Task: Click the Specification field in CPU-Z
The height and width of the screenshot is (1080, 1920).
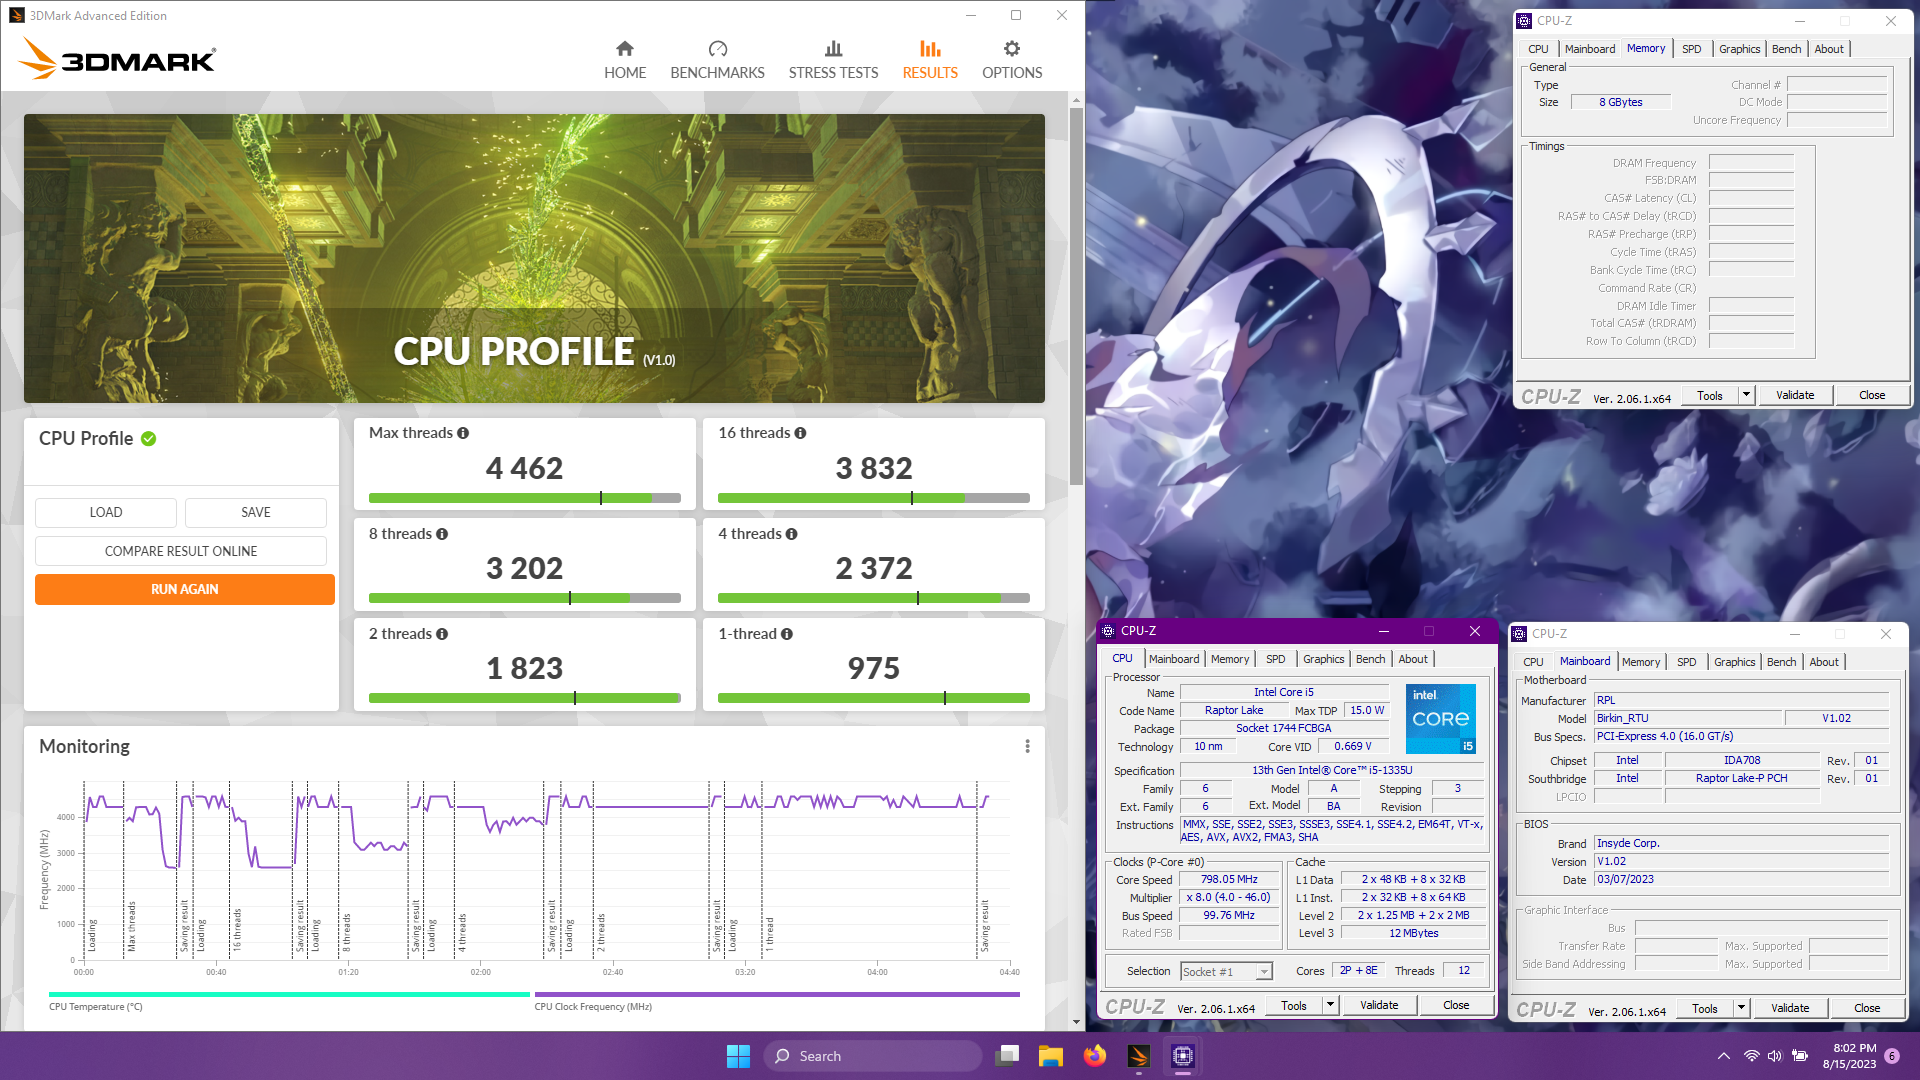Action: coord(1332,770)
